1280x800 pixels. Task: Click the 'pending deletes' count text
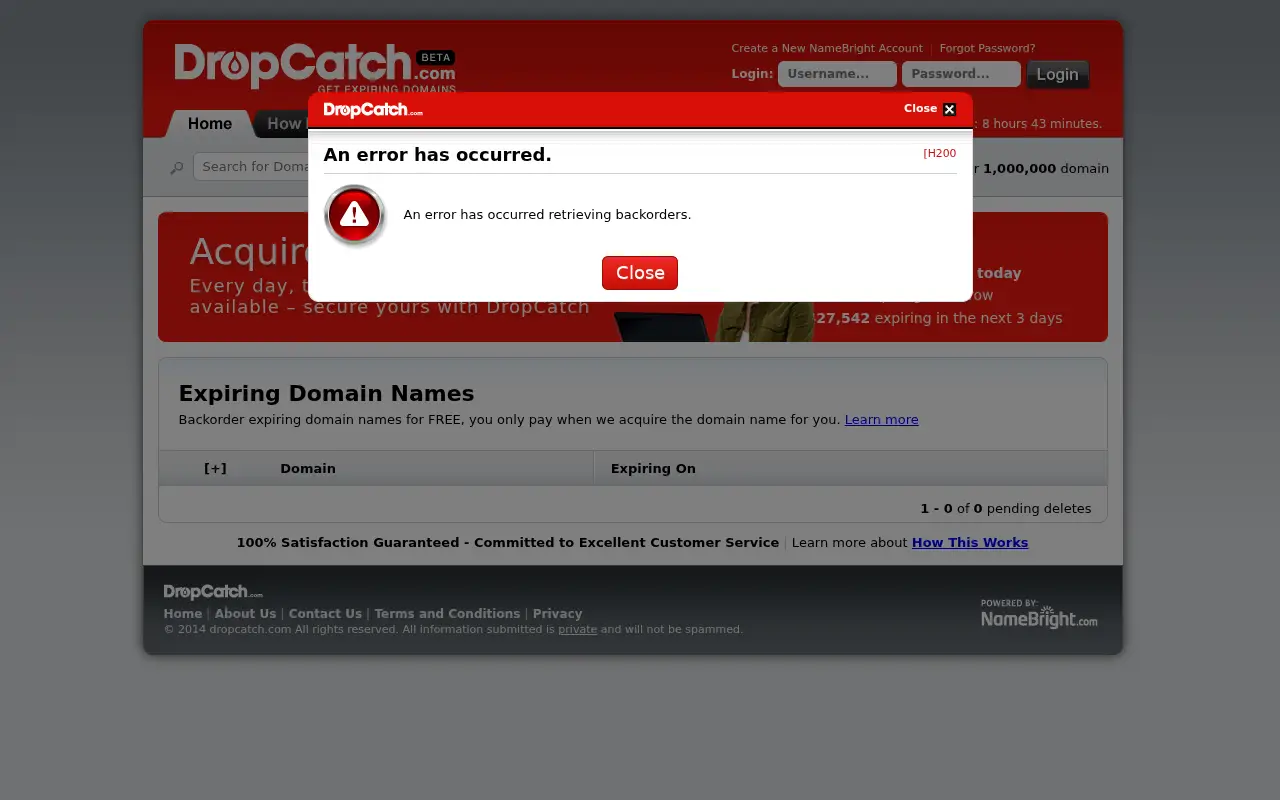1006,509
